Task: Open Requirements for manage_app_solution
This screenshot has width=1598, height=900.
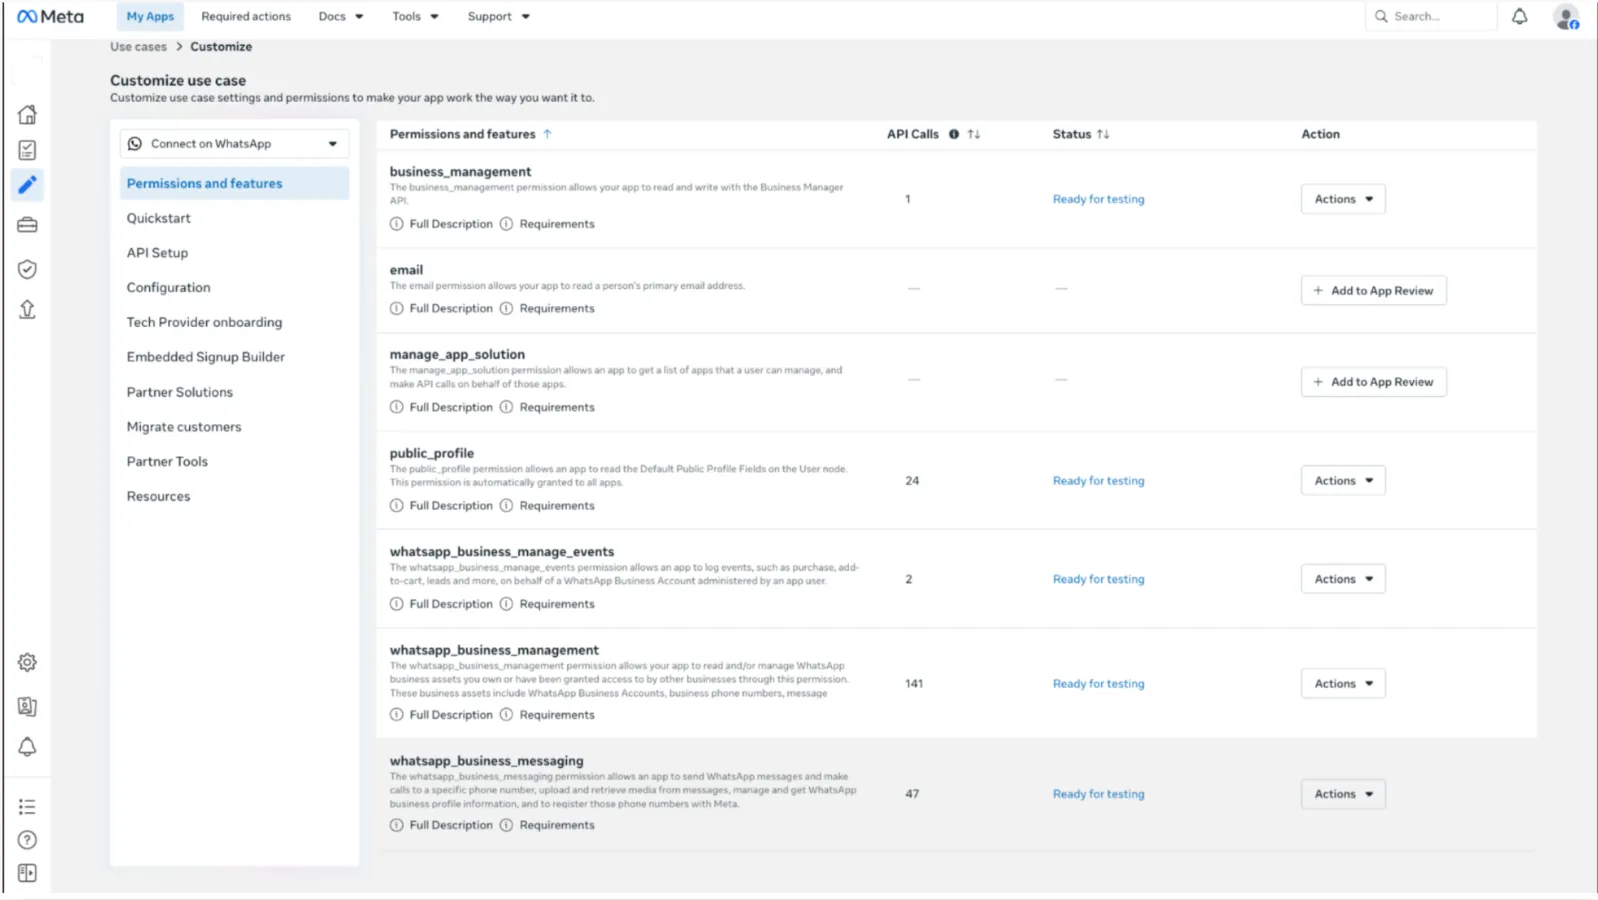Action: coord(557,407)
